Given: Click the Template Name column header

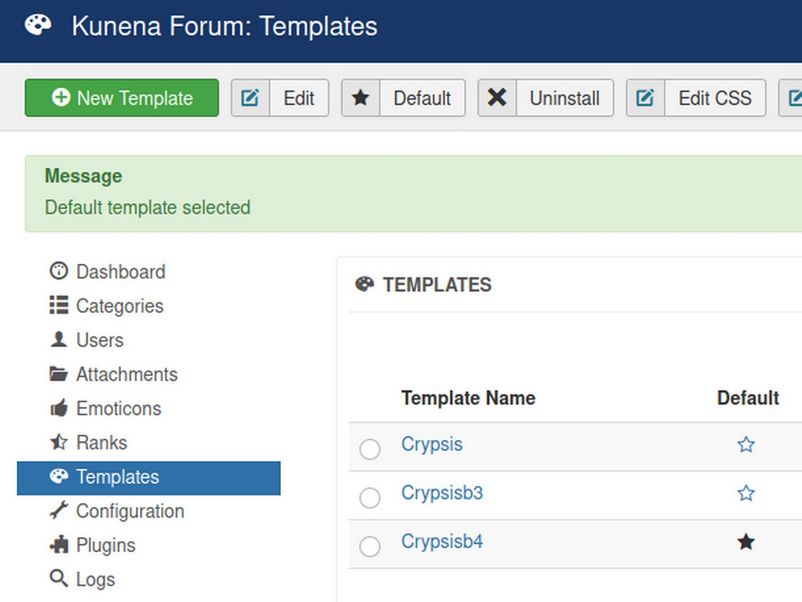Looking at the screenshot, I should tap(468, 398).
